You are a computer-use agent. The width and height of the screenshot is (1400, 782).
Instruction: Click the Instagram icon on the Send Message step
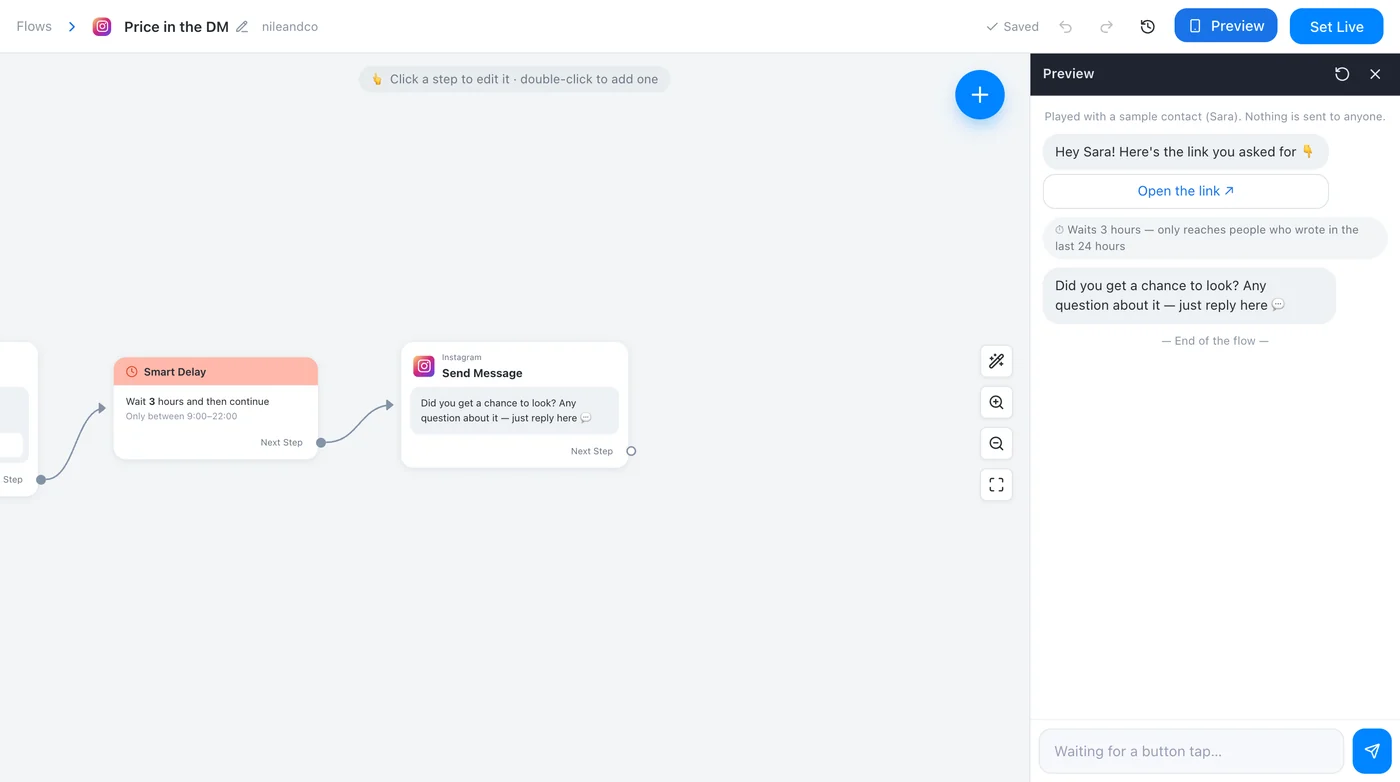tap(424, 366)
